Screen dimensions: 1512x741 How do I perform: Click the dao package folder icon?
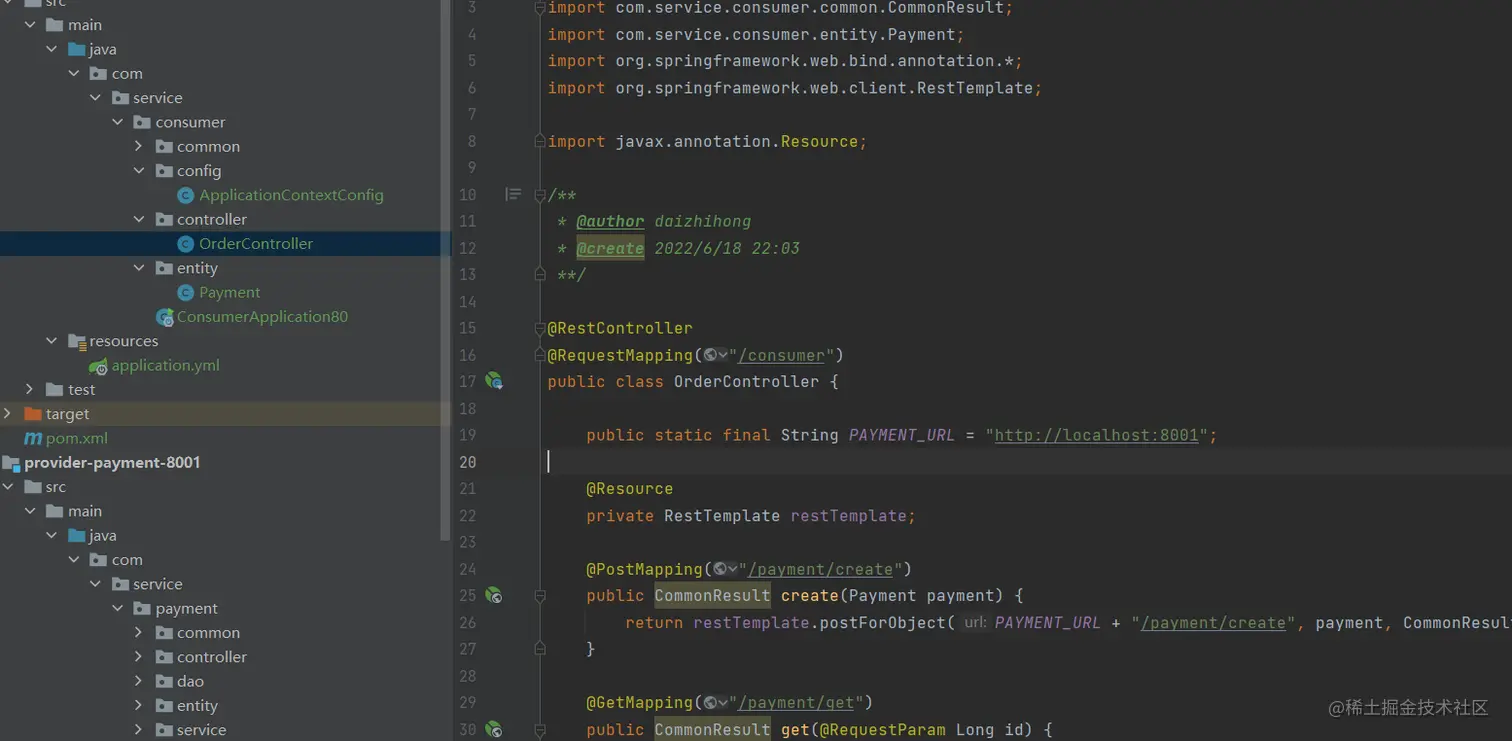[165, 681]
